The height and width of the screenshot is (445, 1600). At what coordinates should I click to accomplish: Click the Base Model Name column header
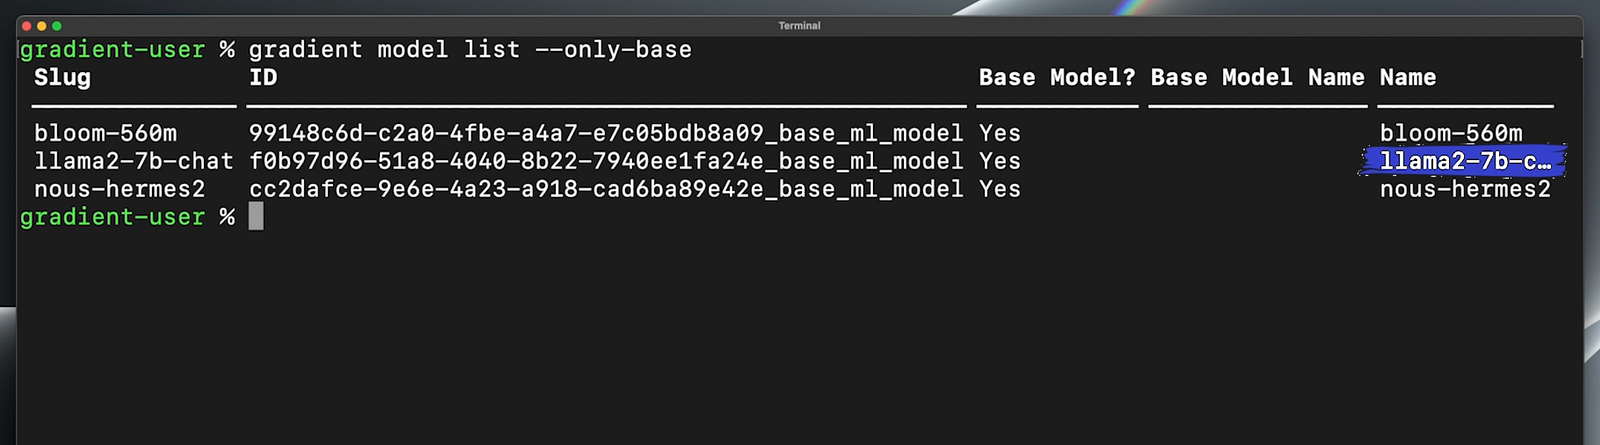[1257, 77]
